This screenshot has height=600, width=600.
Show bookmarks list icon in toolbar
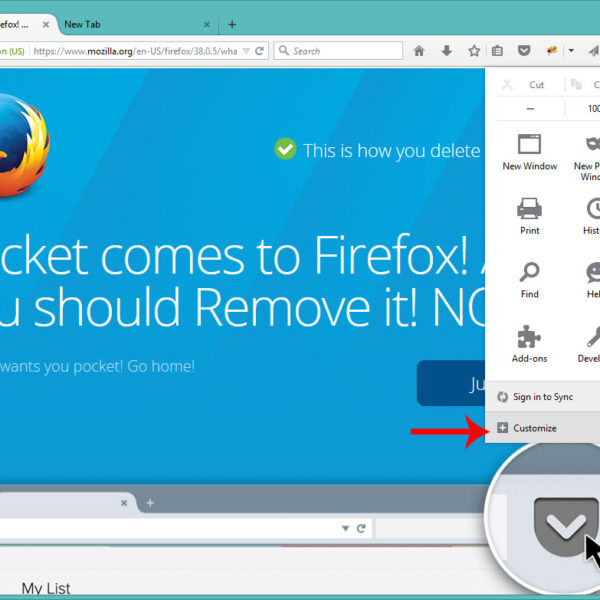point(497,51)
